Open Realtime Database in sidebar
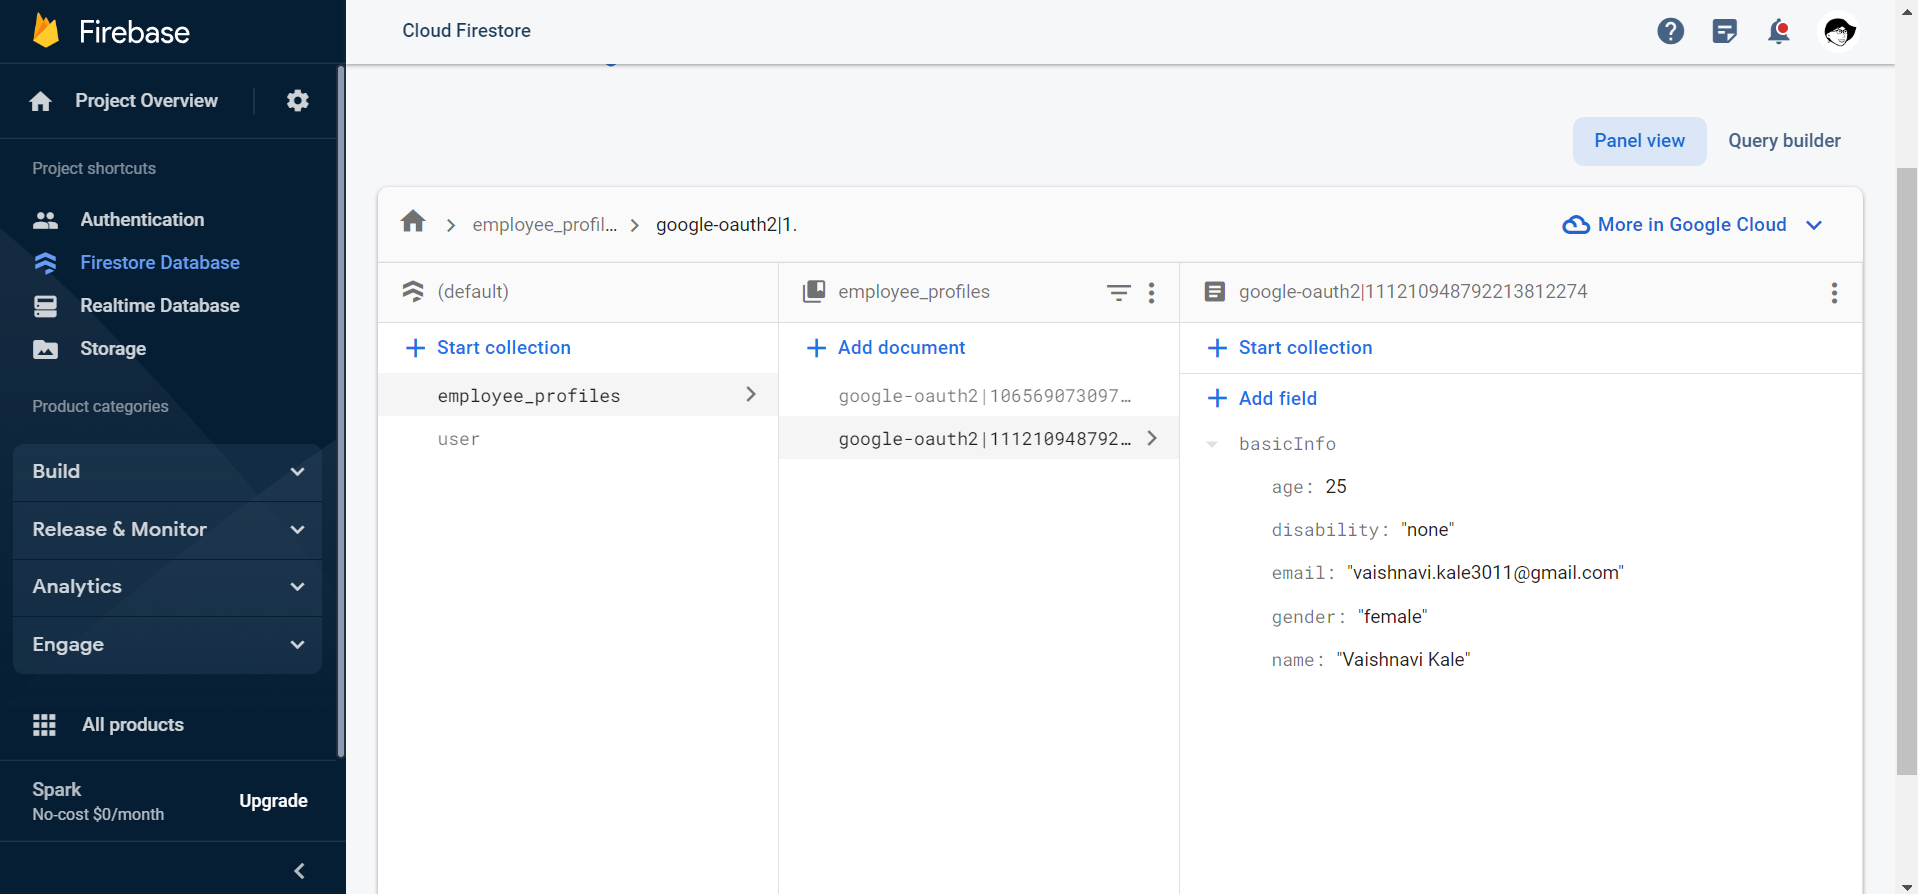This screenshot has height=894, width=1918. [x=160, y=306]
